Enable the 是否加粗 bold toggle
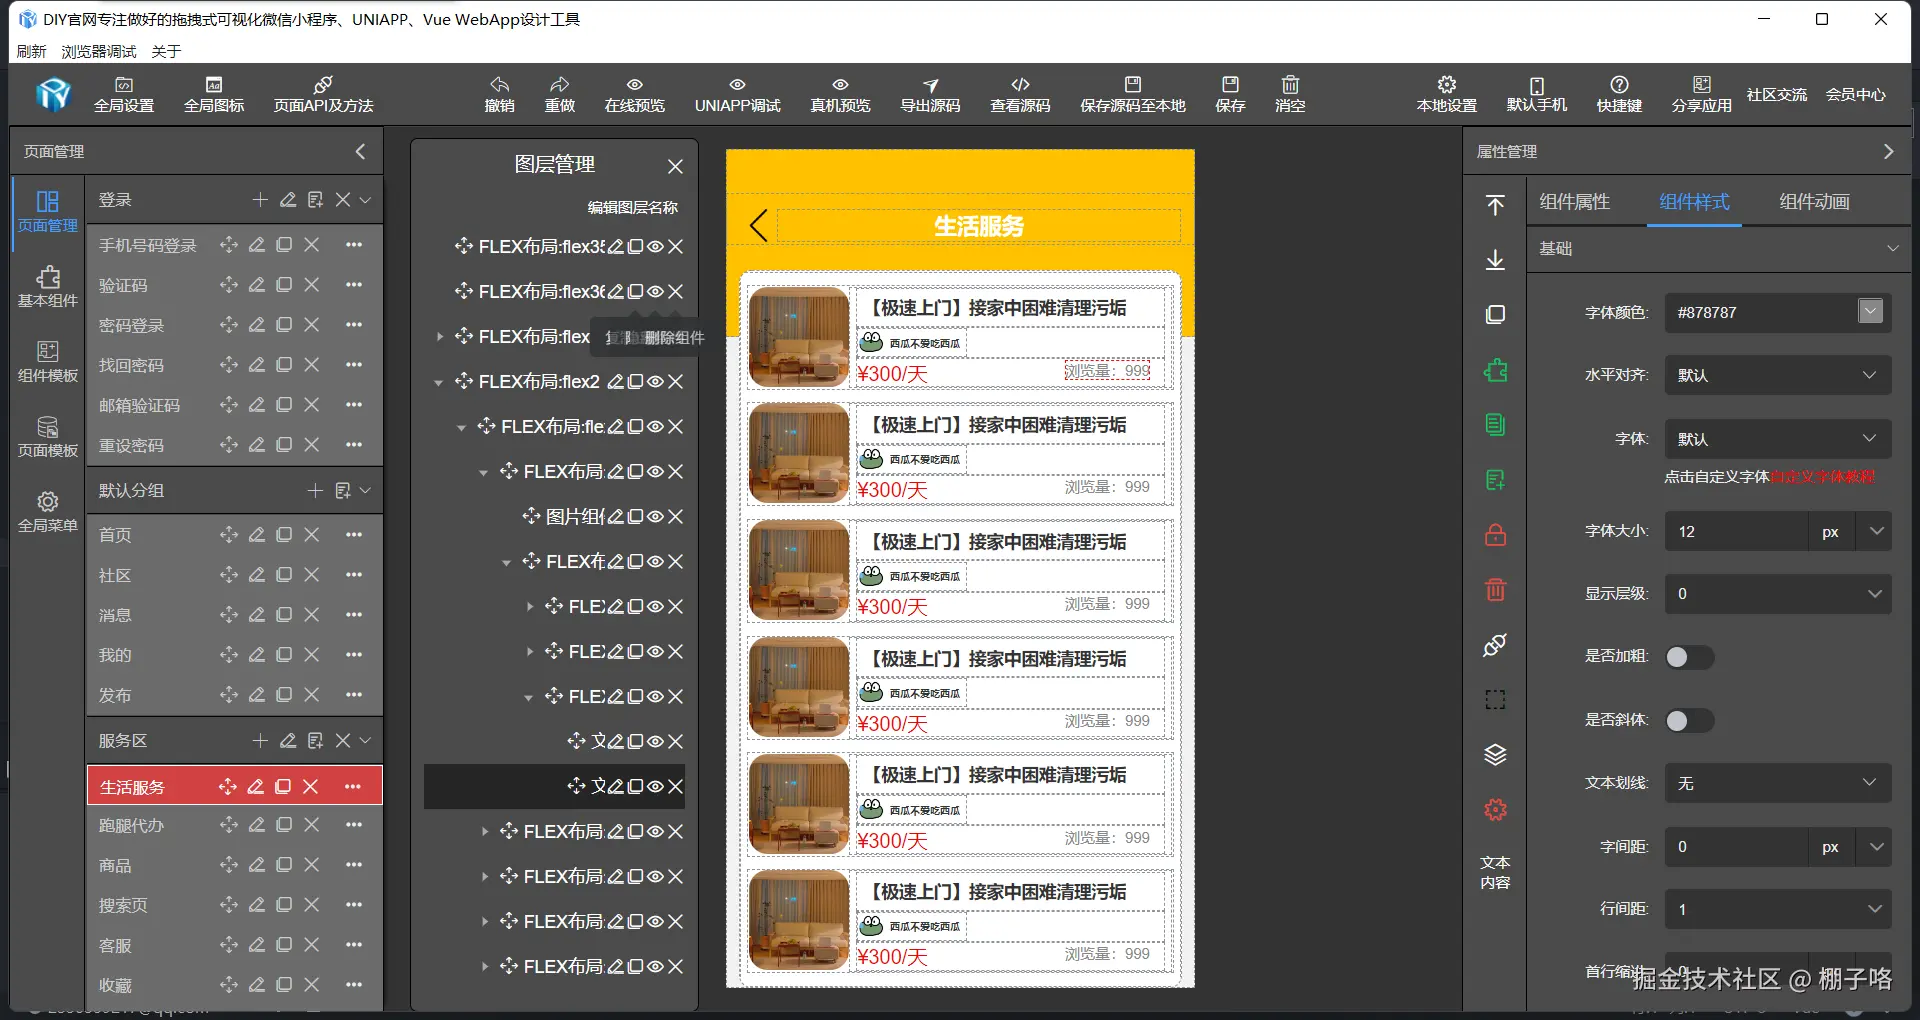Image resolution: width=1920 pixels, height=1020 pixels. pos(1689,657)
